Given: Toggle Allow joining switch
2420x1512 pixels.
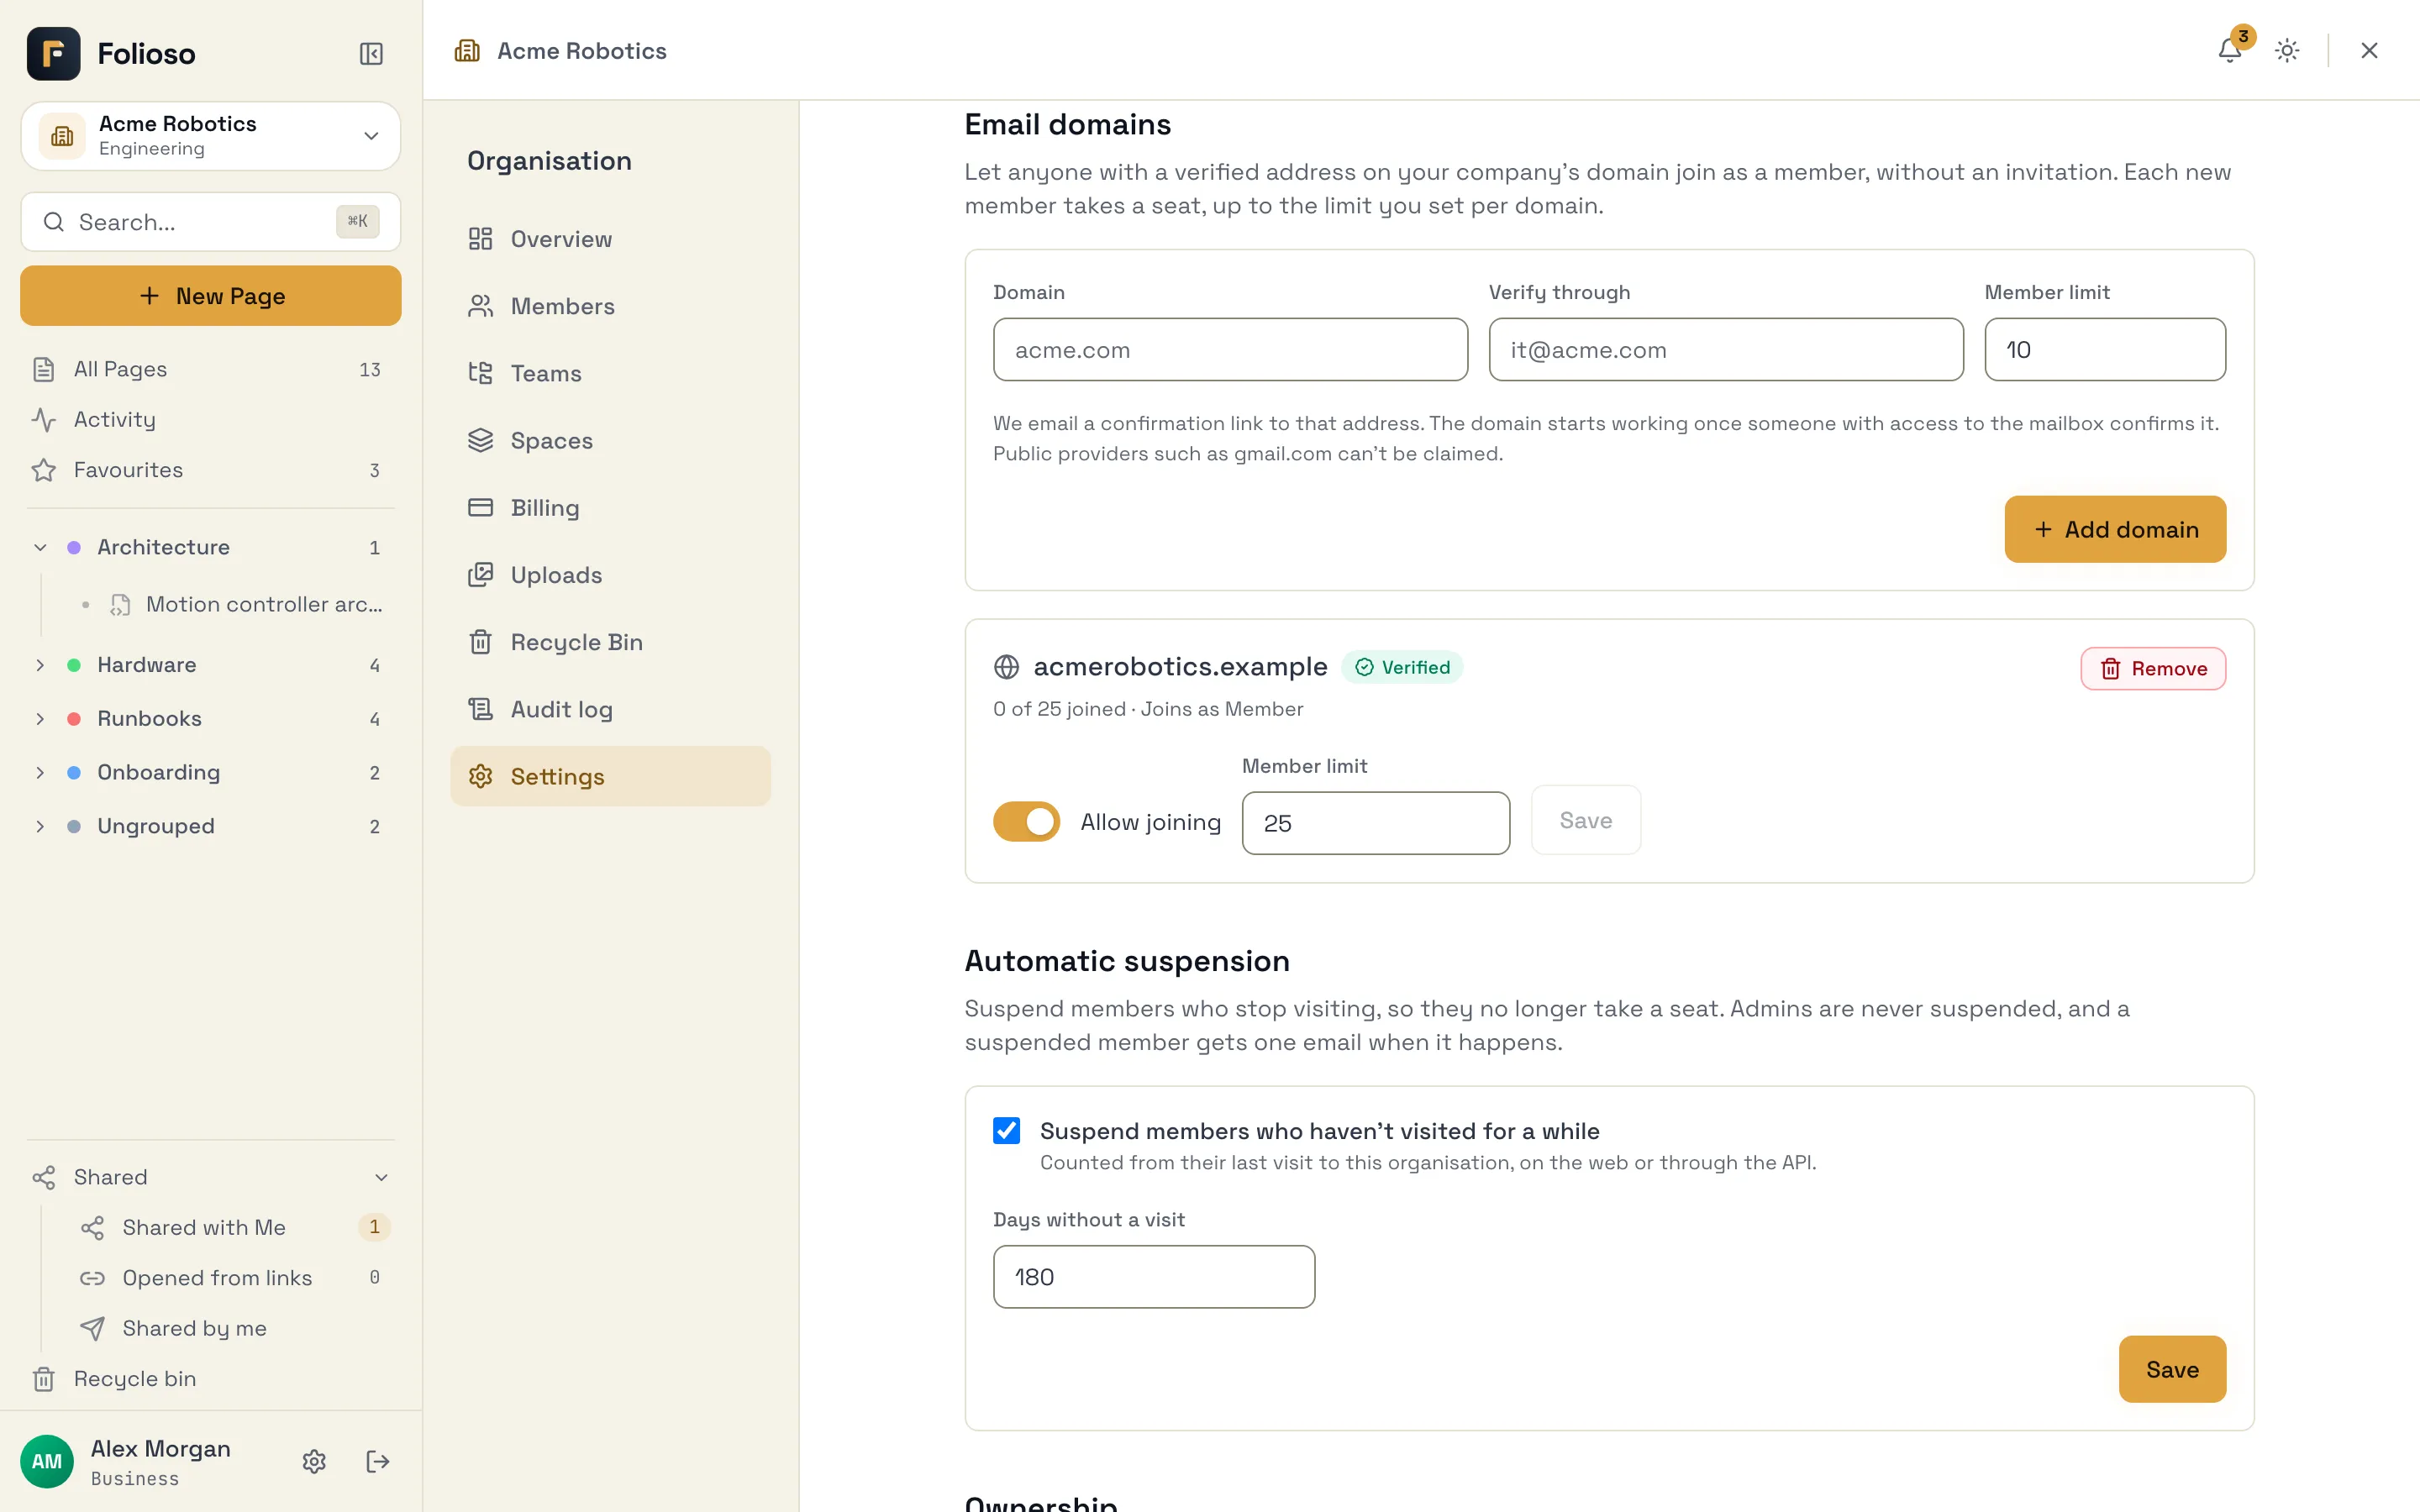Looking at the screenshot, I should point(1026,821).
